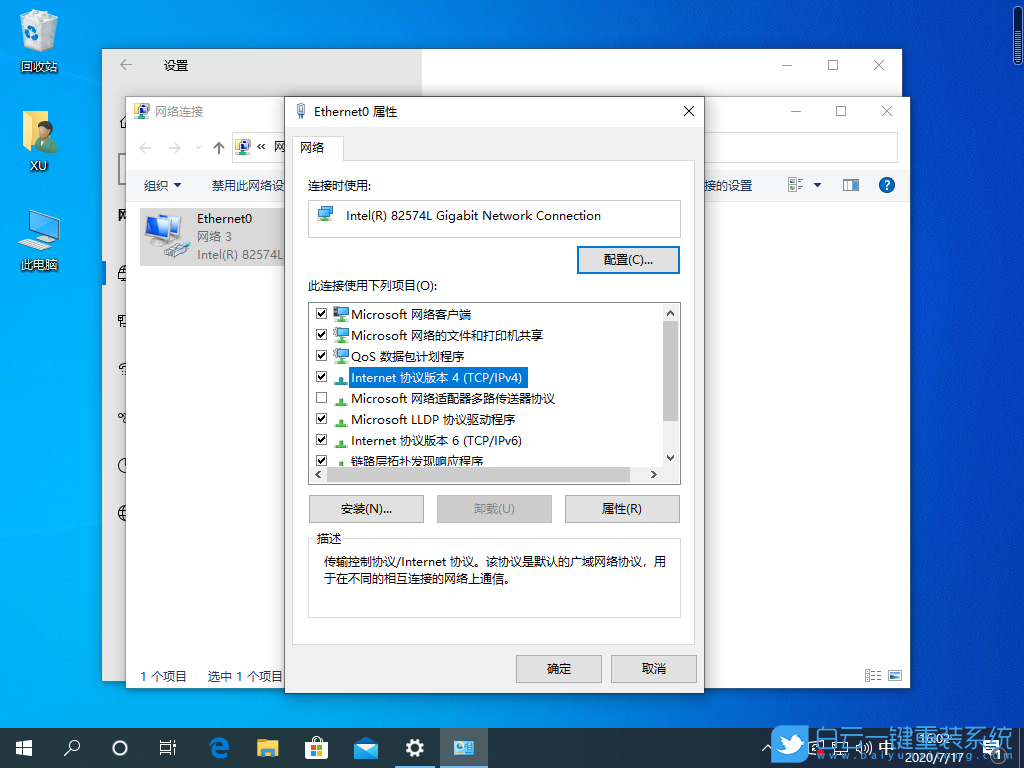Click the 配置(C) button
The image size is (1024, 768).
[628, 259]
